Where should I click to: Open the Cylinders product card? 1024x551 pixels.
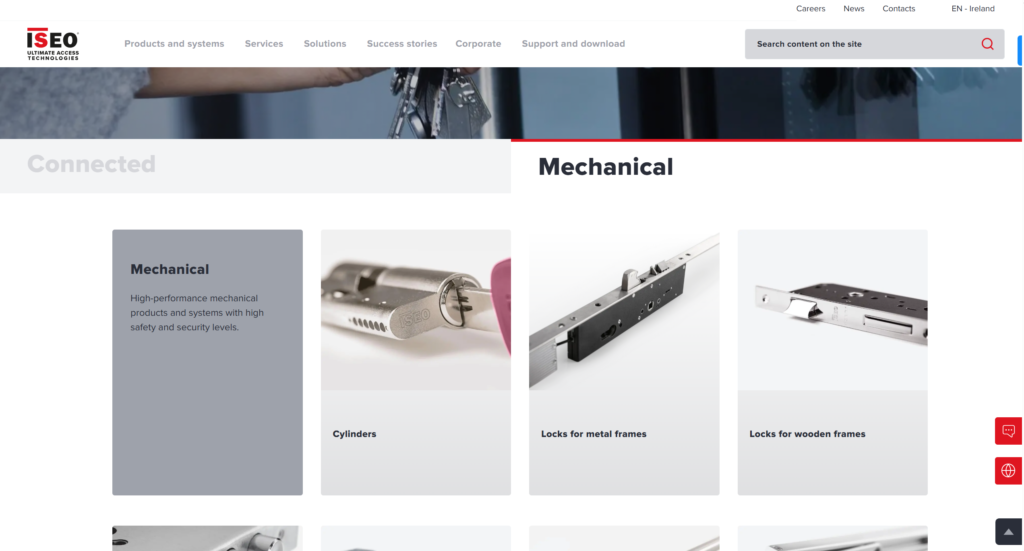click(416, 362)
